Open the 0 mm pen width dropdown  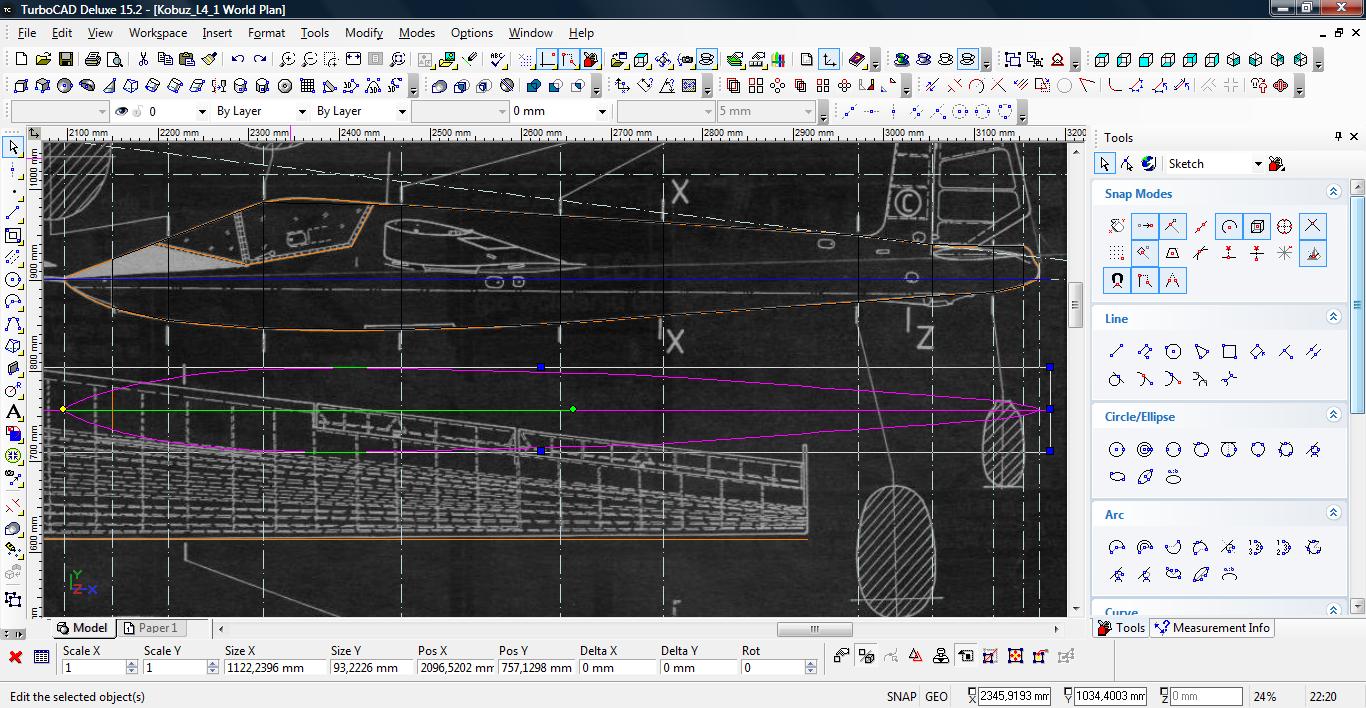point(602,111)
